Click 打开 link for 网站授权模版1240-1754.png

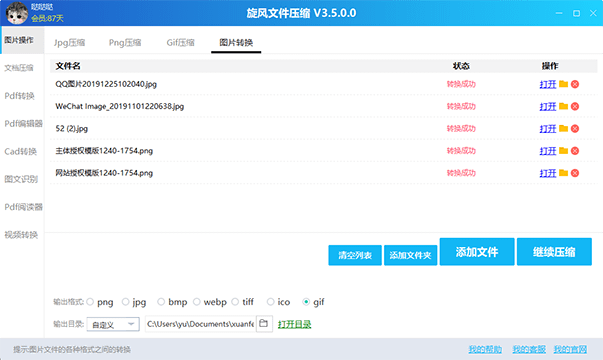point(548,173)
